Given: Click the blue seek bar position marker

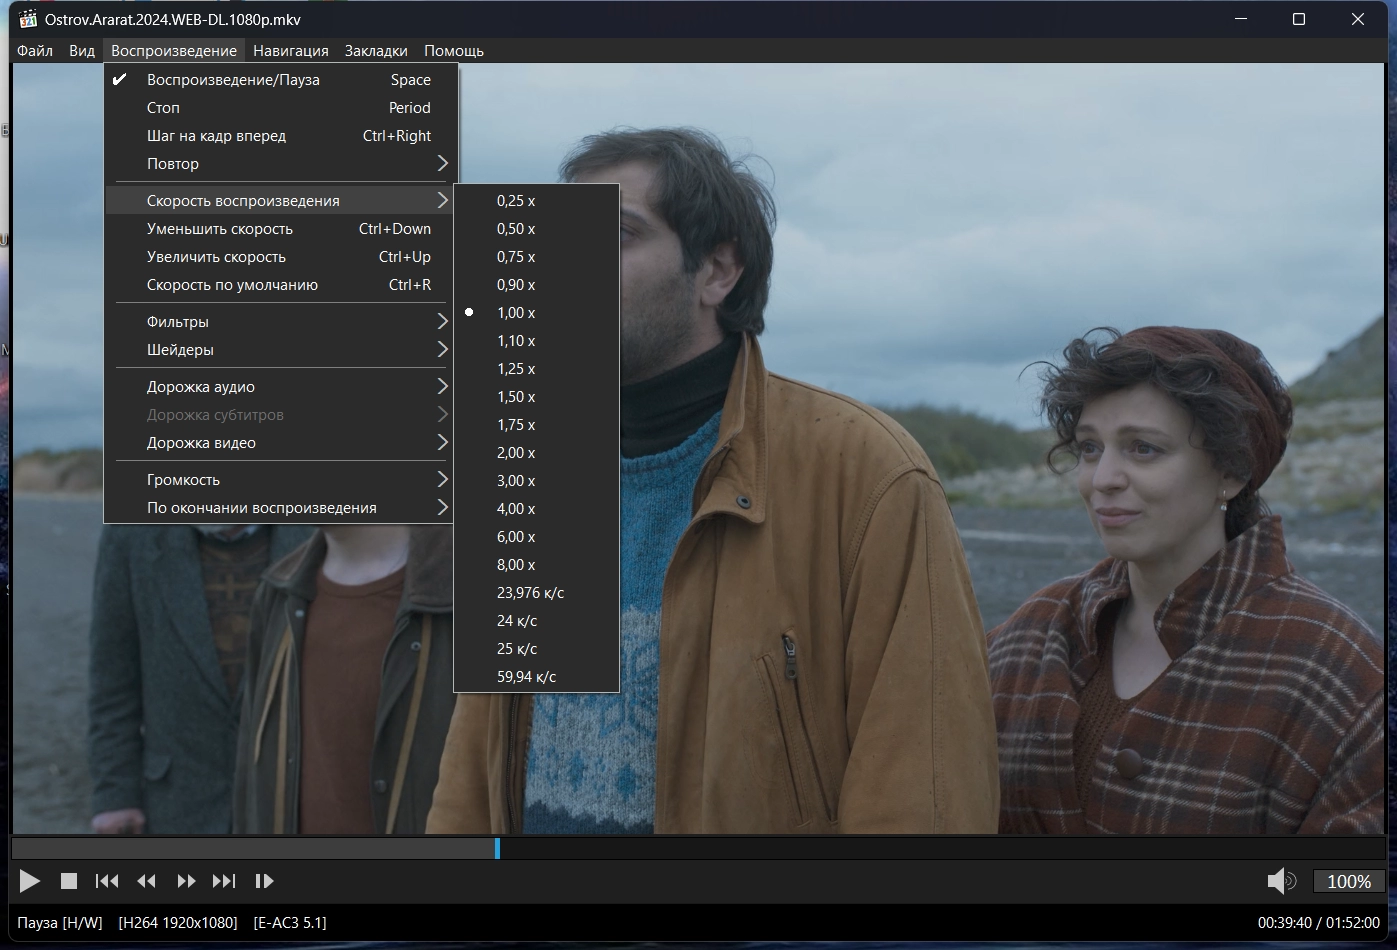Looking at the screenshot, I should tap(497, 849).
